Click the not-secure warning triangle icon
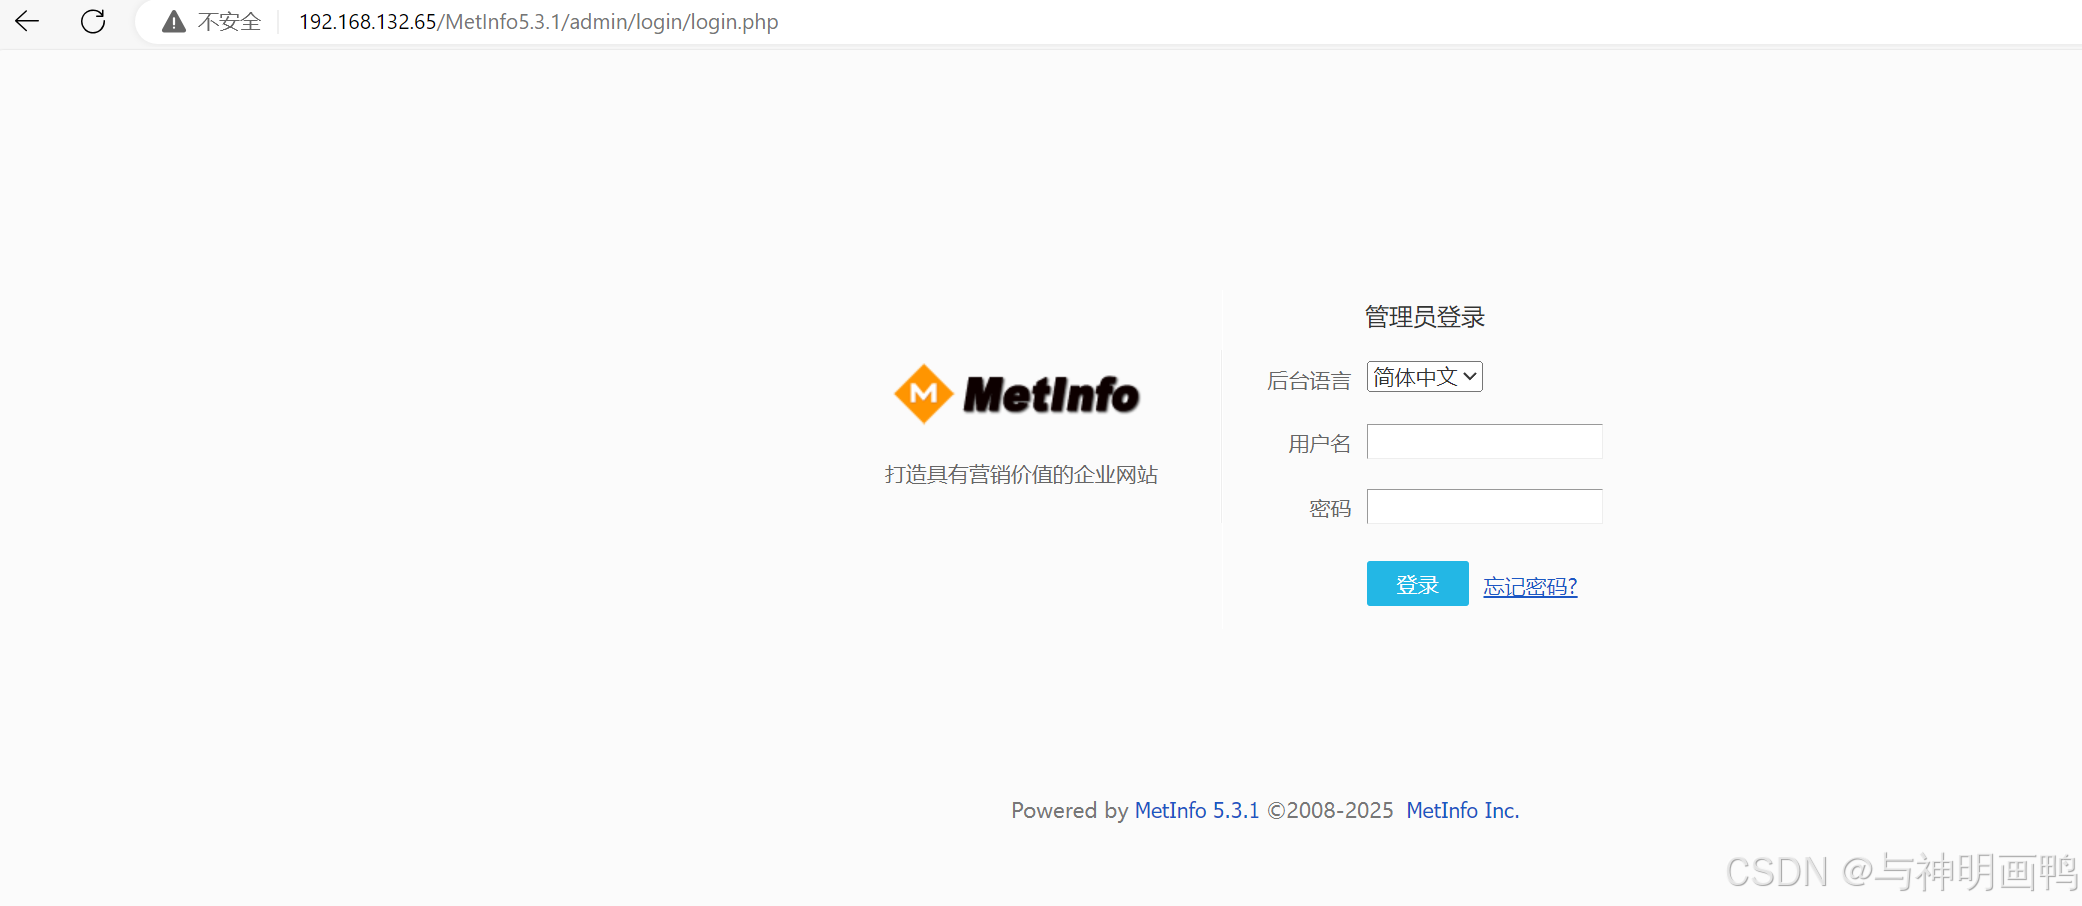This screenshot has height=906, width=2082. (174, 22)
